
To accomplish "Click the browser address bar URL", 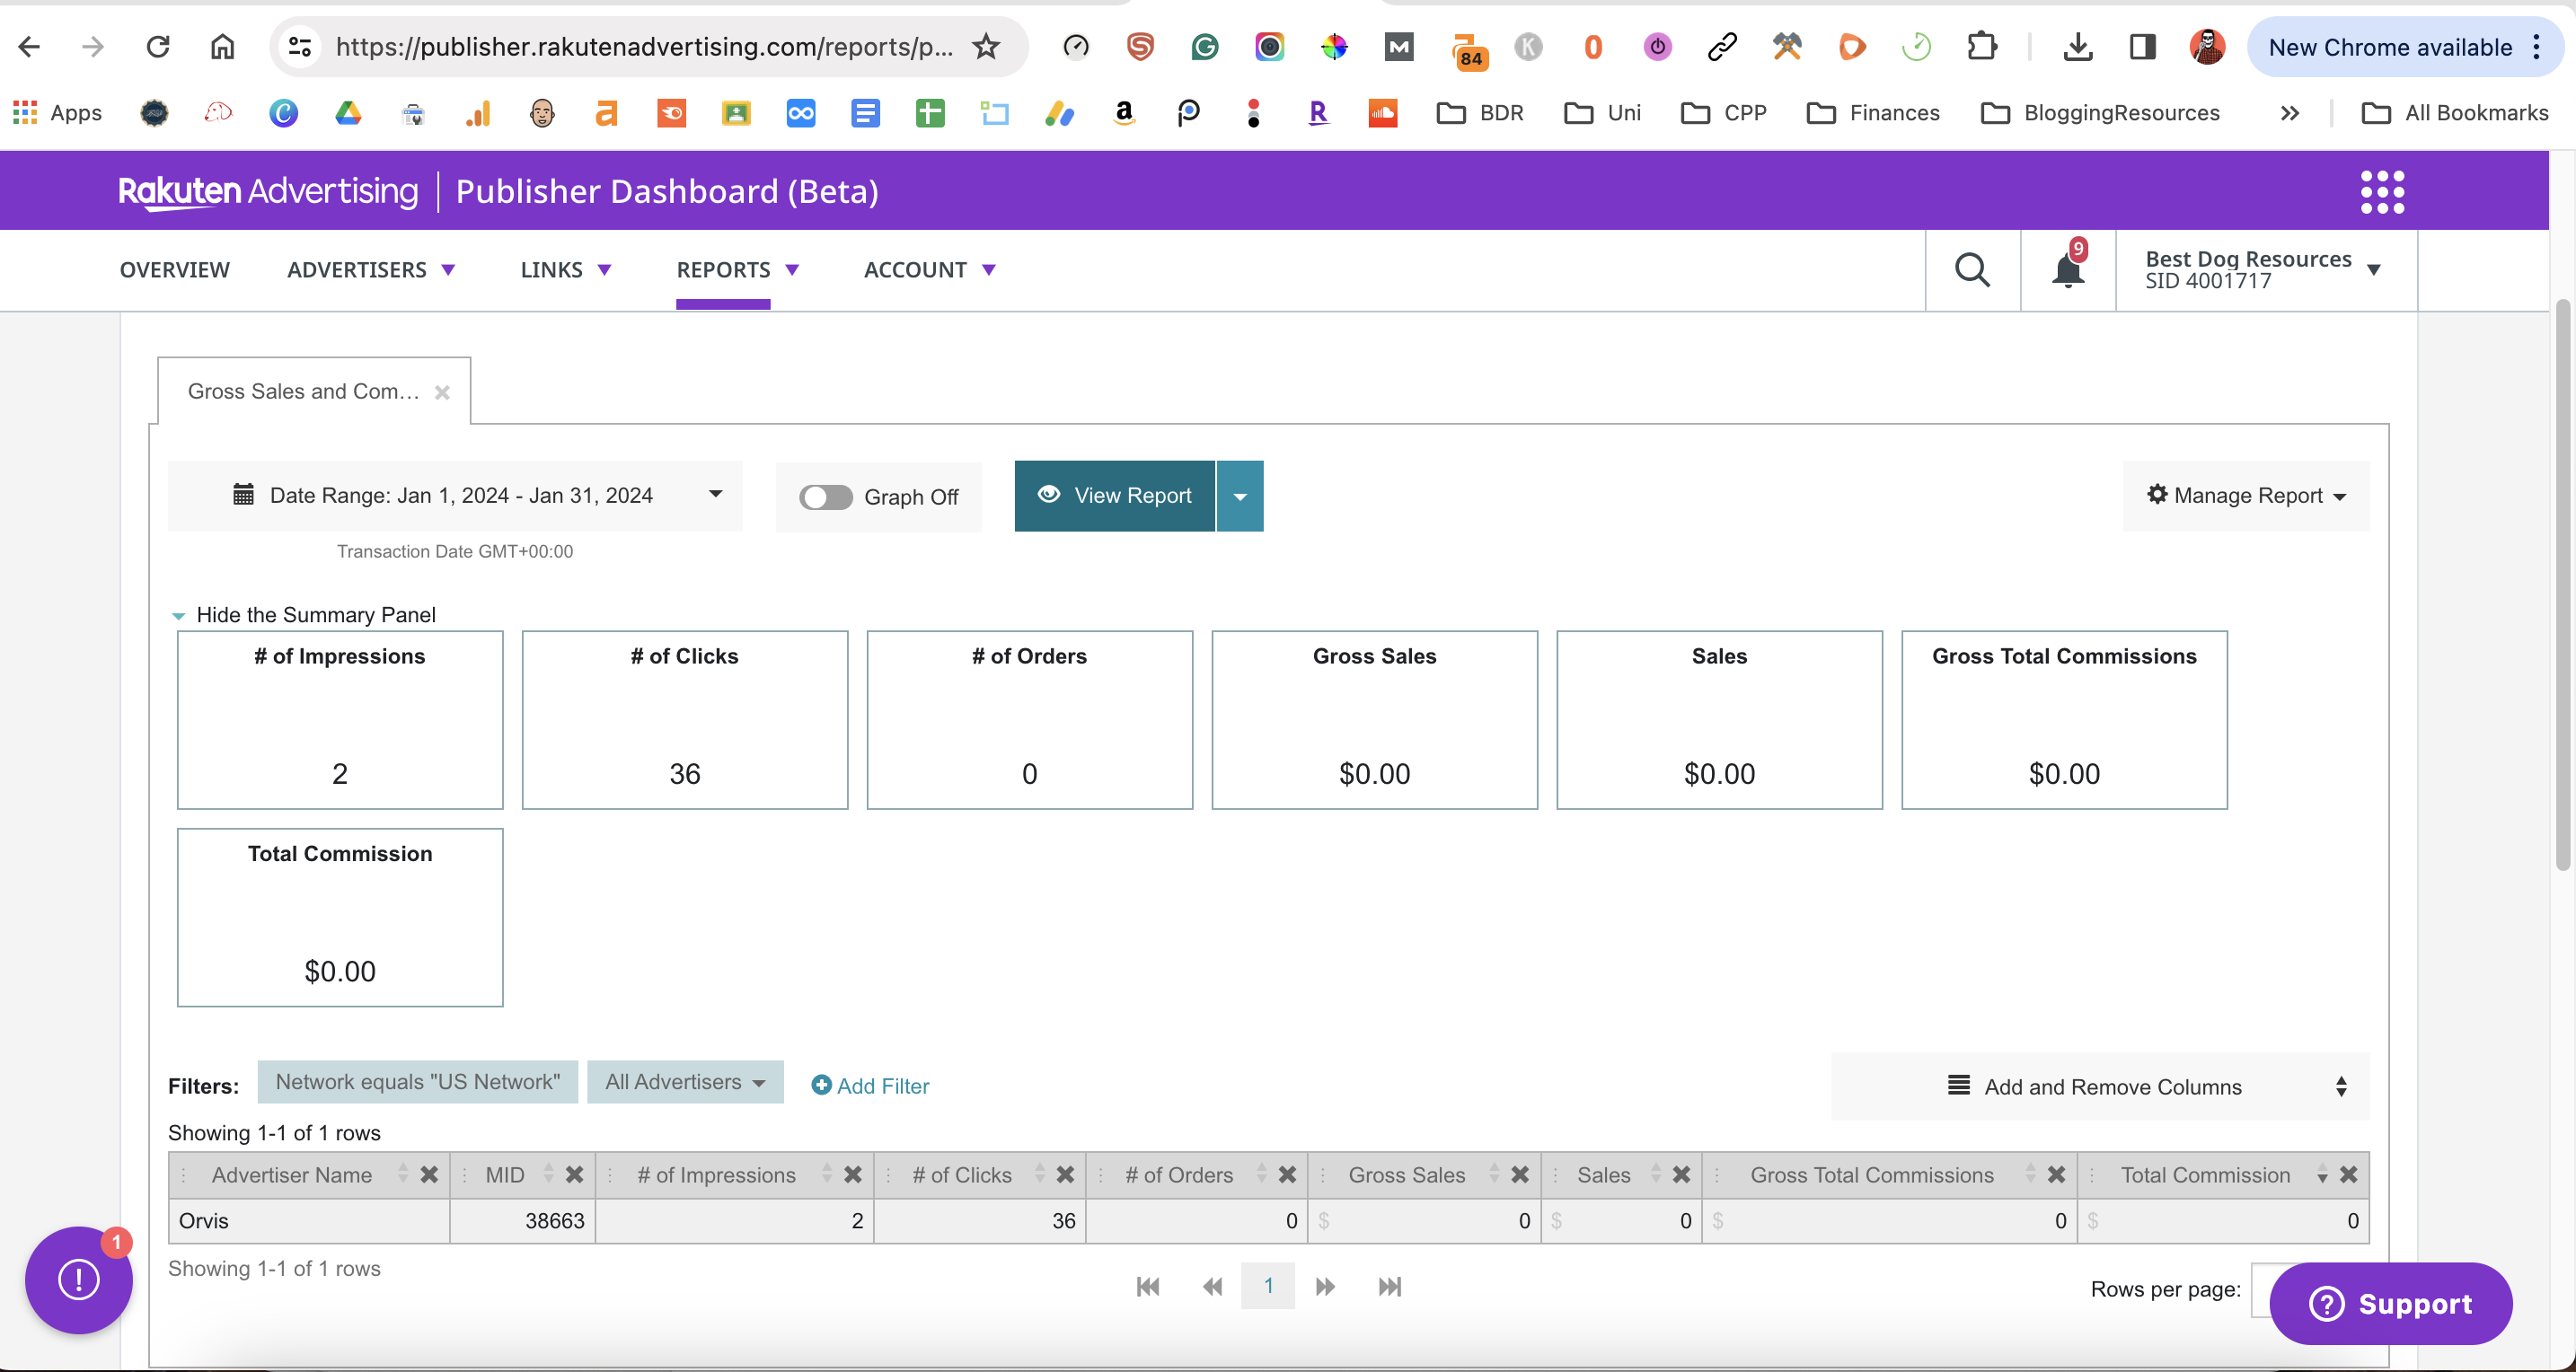I will (x=645, y=47).
